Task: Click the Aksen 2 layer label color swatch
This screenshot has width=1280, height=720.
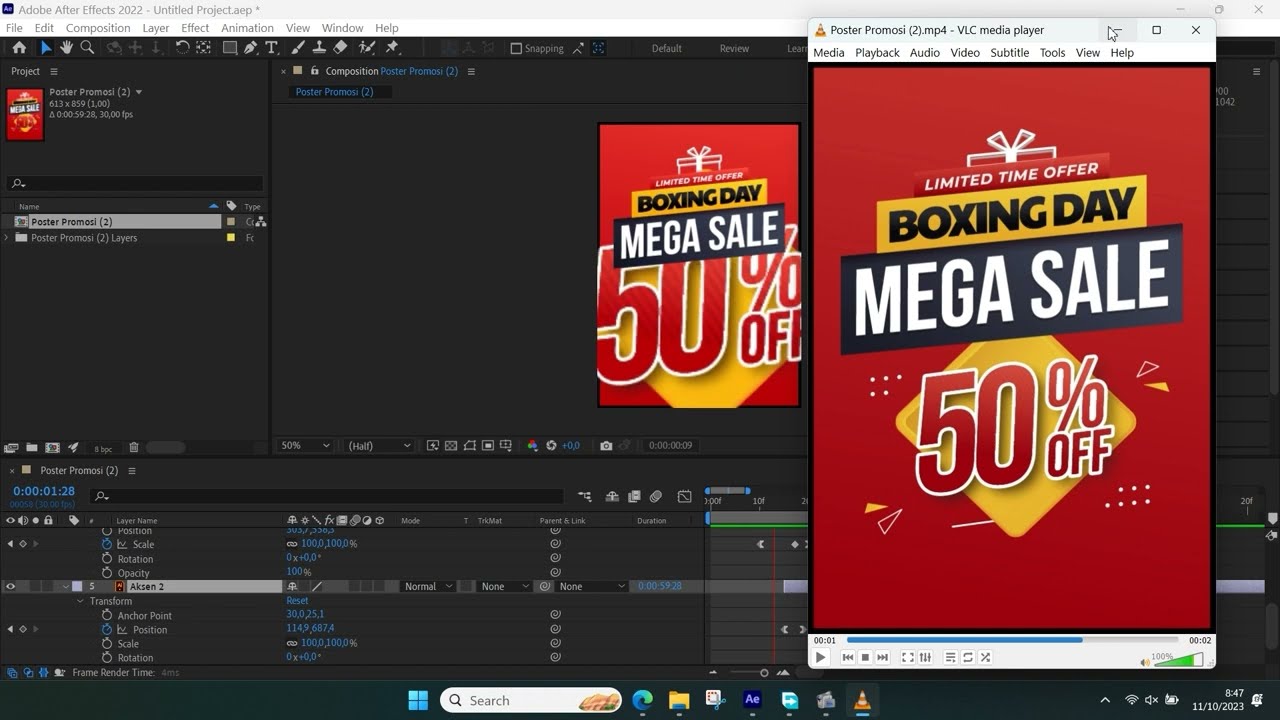Action: [x=77, y=587]
